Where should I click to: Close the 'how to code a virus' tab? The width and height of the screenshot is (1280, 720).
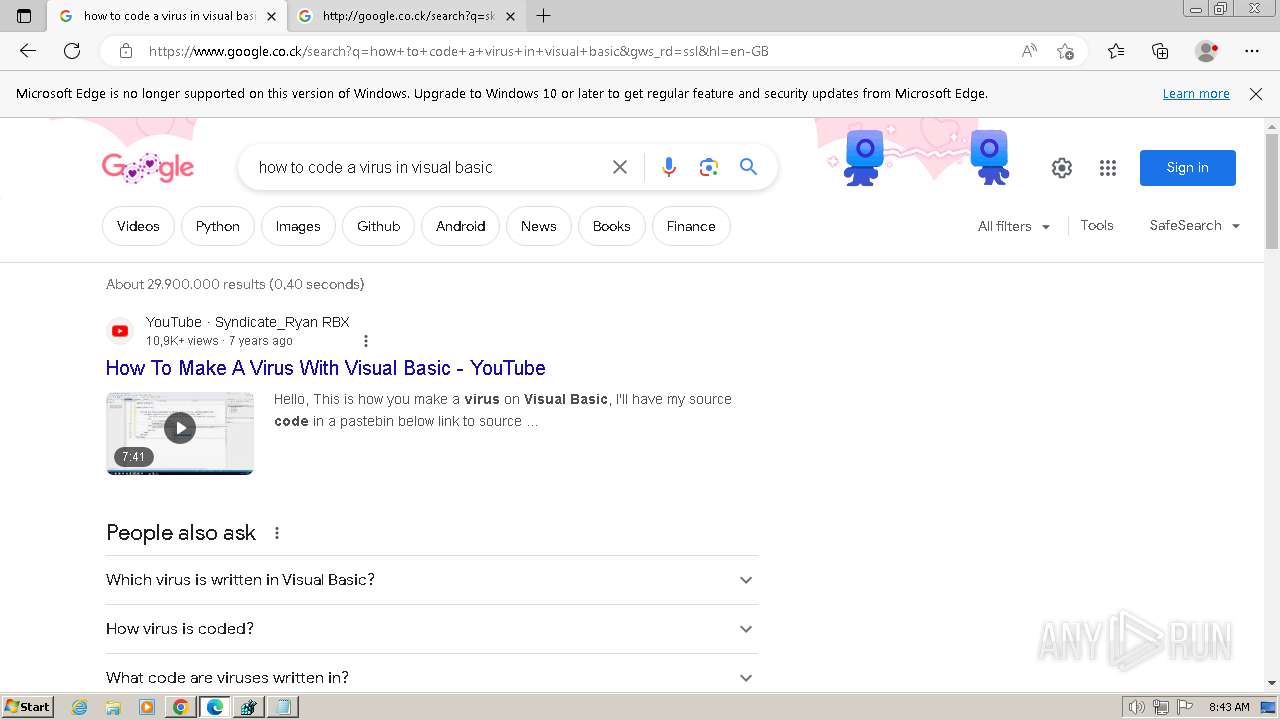tap(271, 16)
